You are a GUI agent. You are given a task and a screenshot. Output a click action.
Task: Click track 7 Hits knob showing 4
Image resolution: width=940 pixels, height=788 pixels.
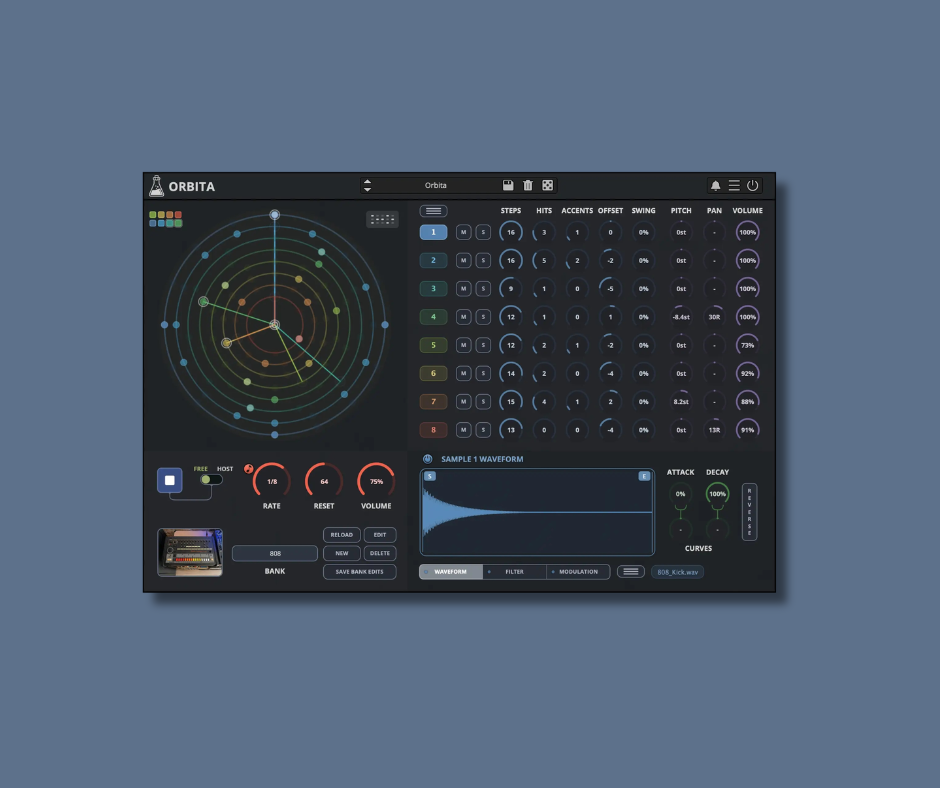coord(544,401)
